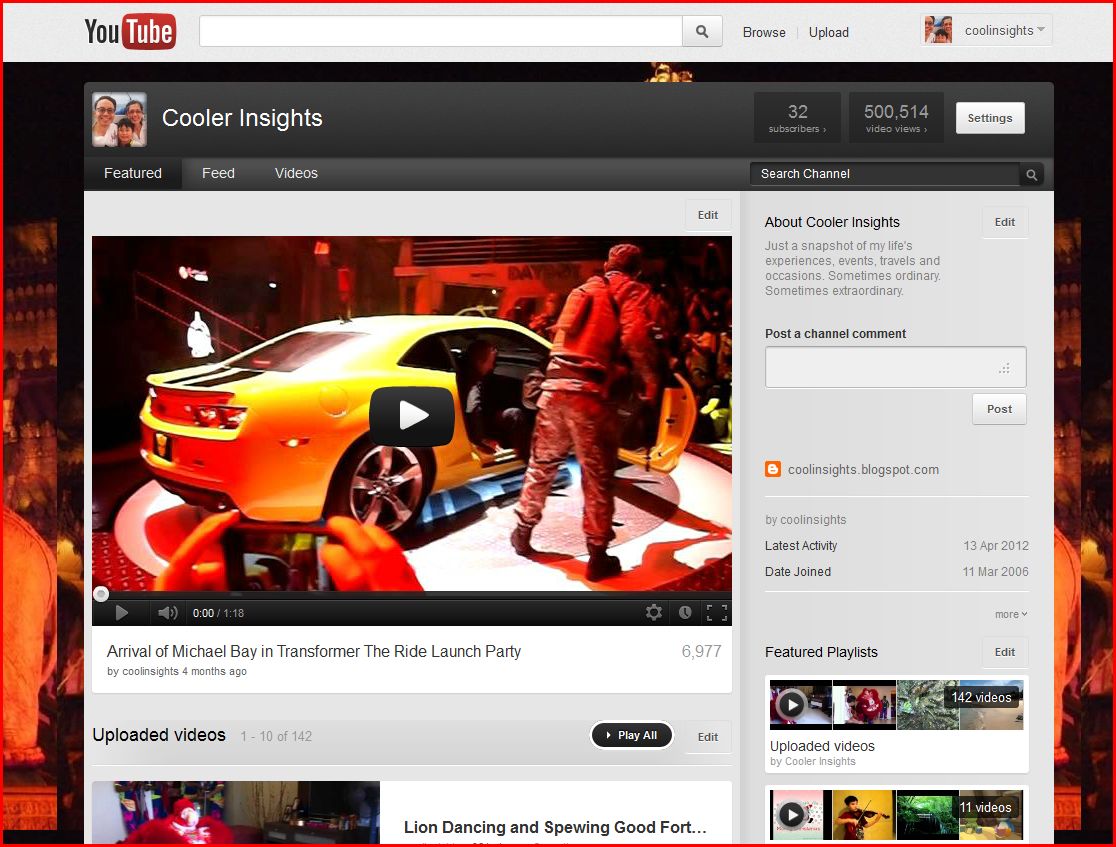
Task: Click the coolinsights uploader link under video title
Action: coord(150,671)
